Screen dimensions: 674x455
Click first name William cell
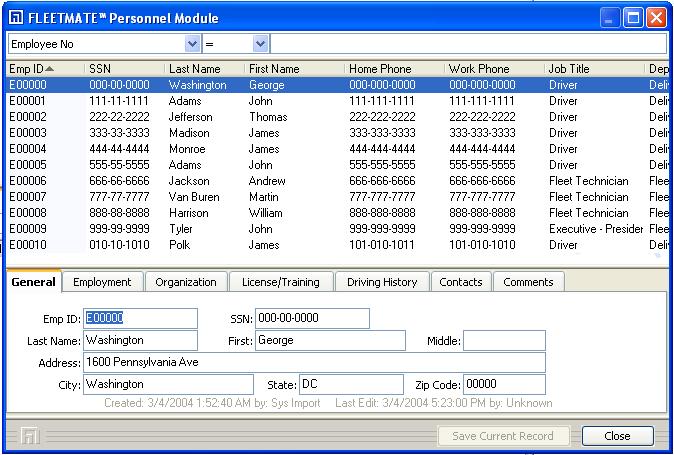pos(265,213)
